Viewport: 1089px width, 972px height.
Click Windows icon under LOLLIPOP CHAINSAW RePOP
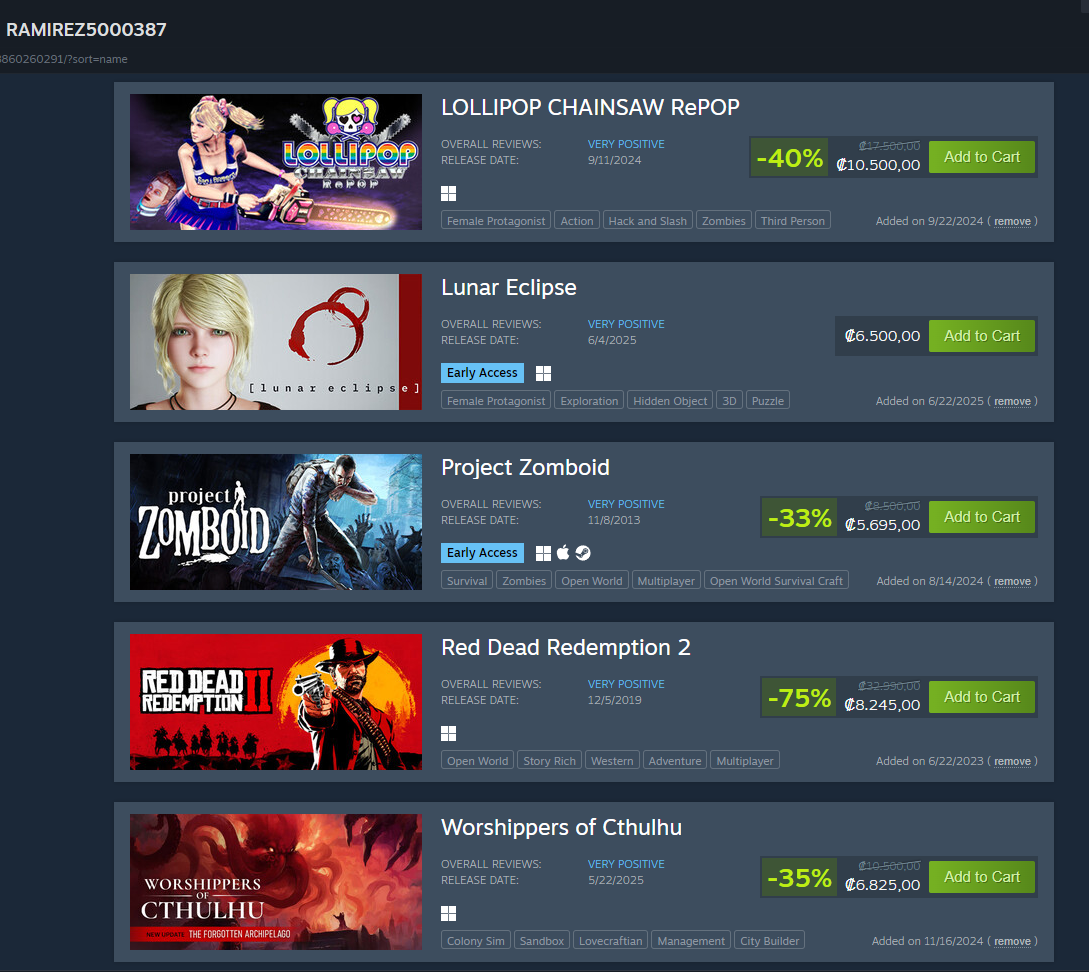coord(449,194)
